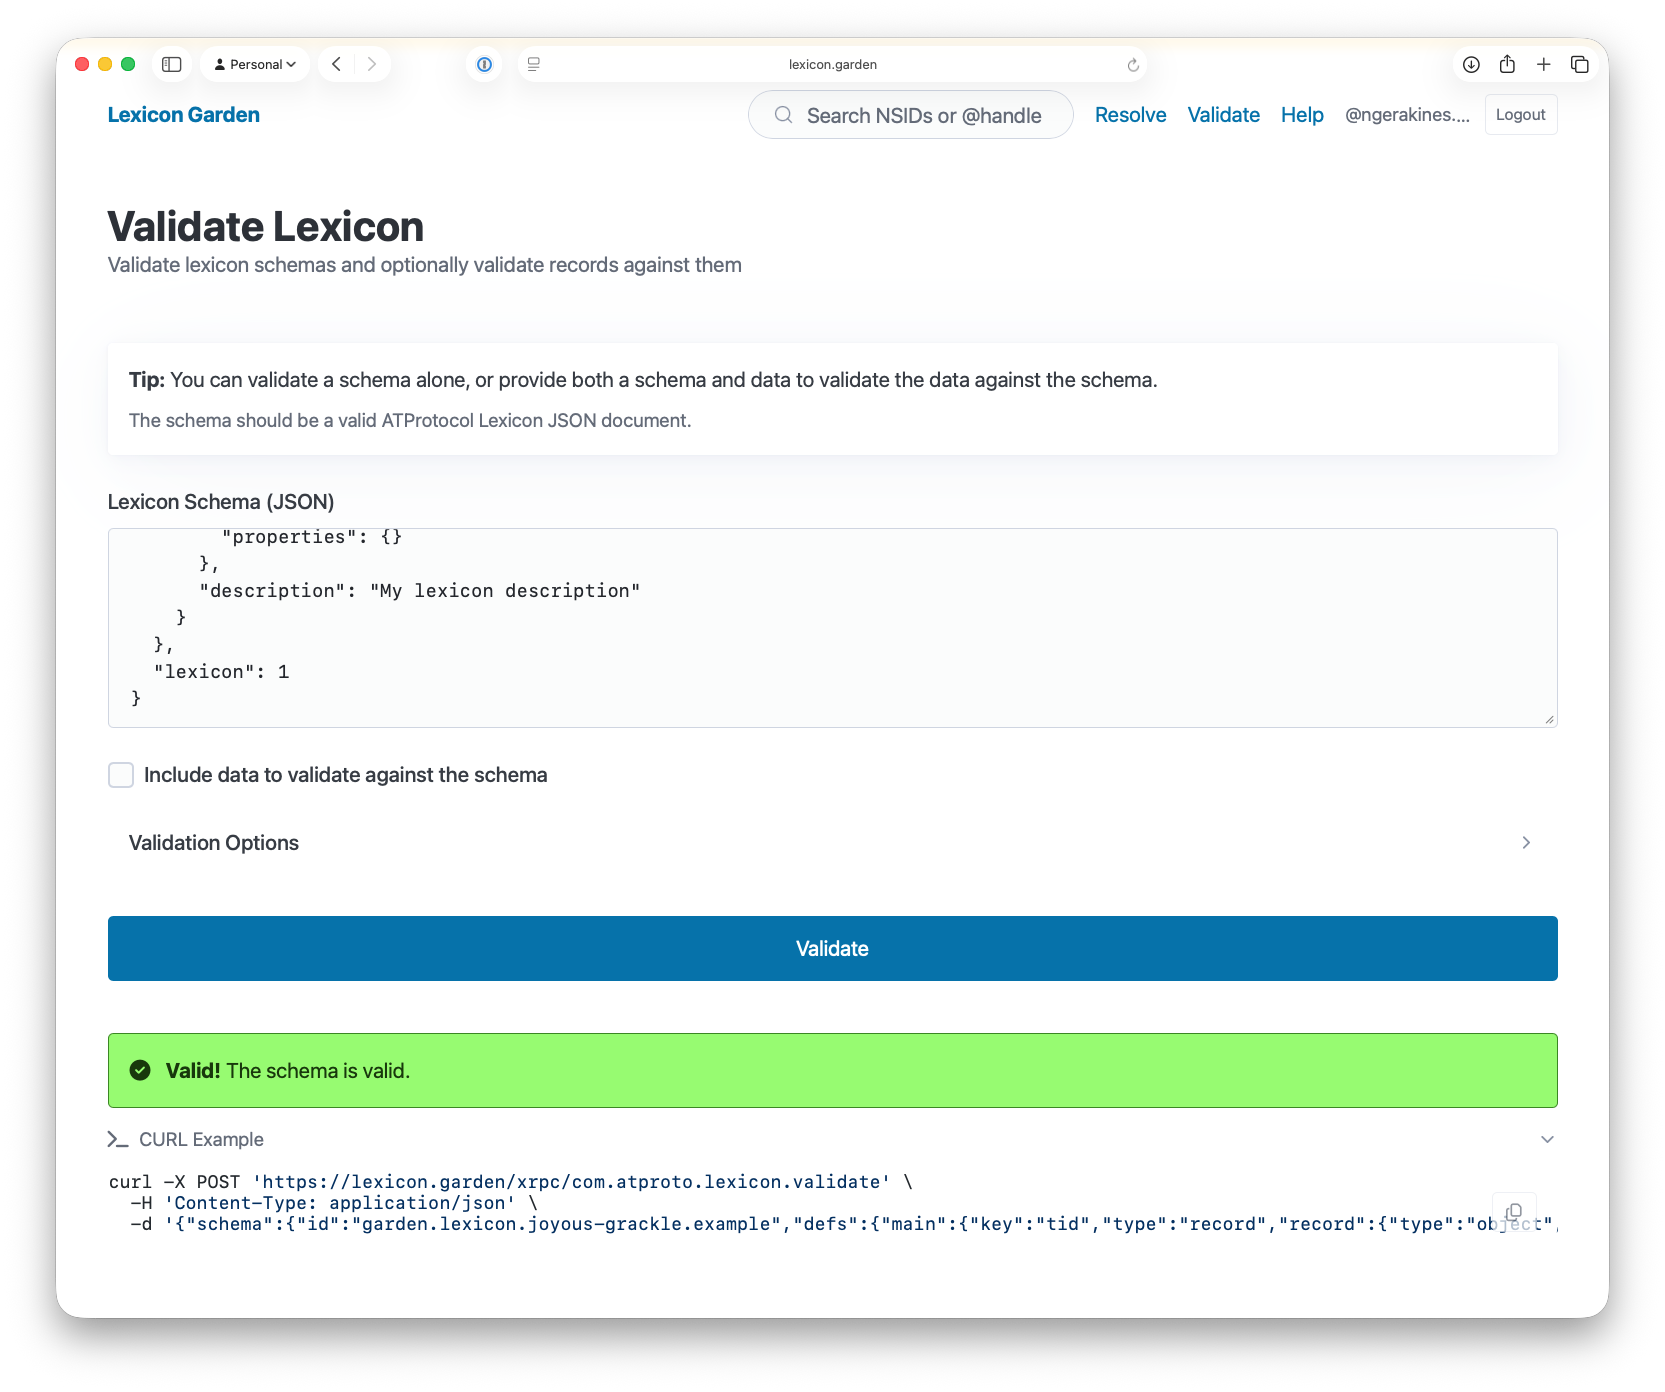Click the Logout button

(1520, 115)
